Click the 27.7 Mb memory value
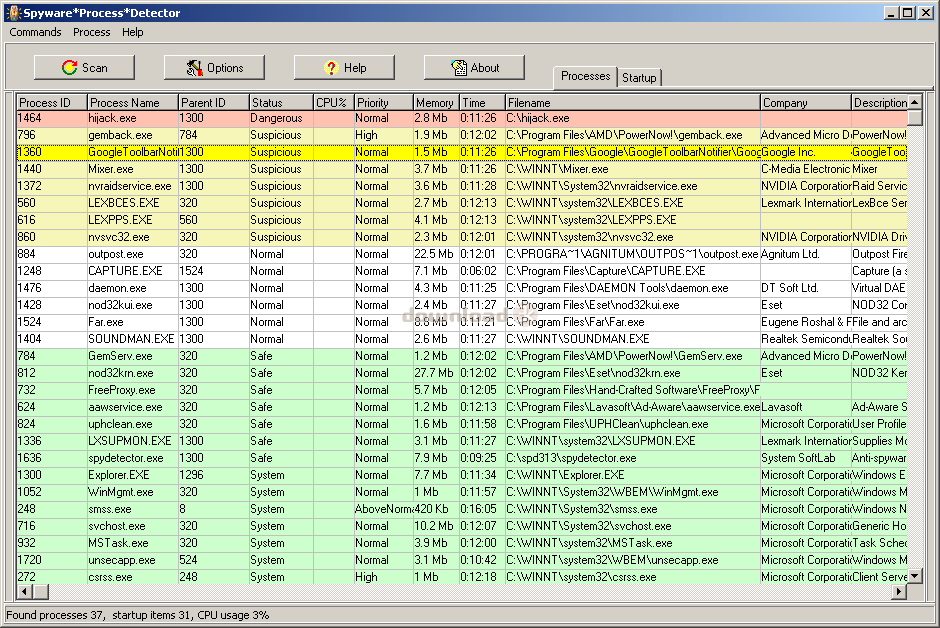Screen dimensions: 940x628 point(434,373)
